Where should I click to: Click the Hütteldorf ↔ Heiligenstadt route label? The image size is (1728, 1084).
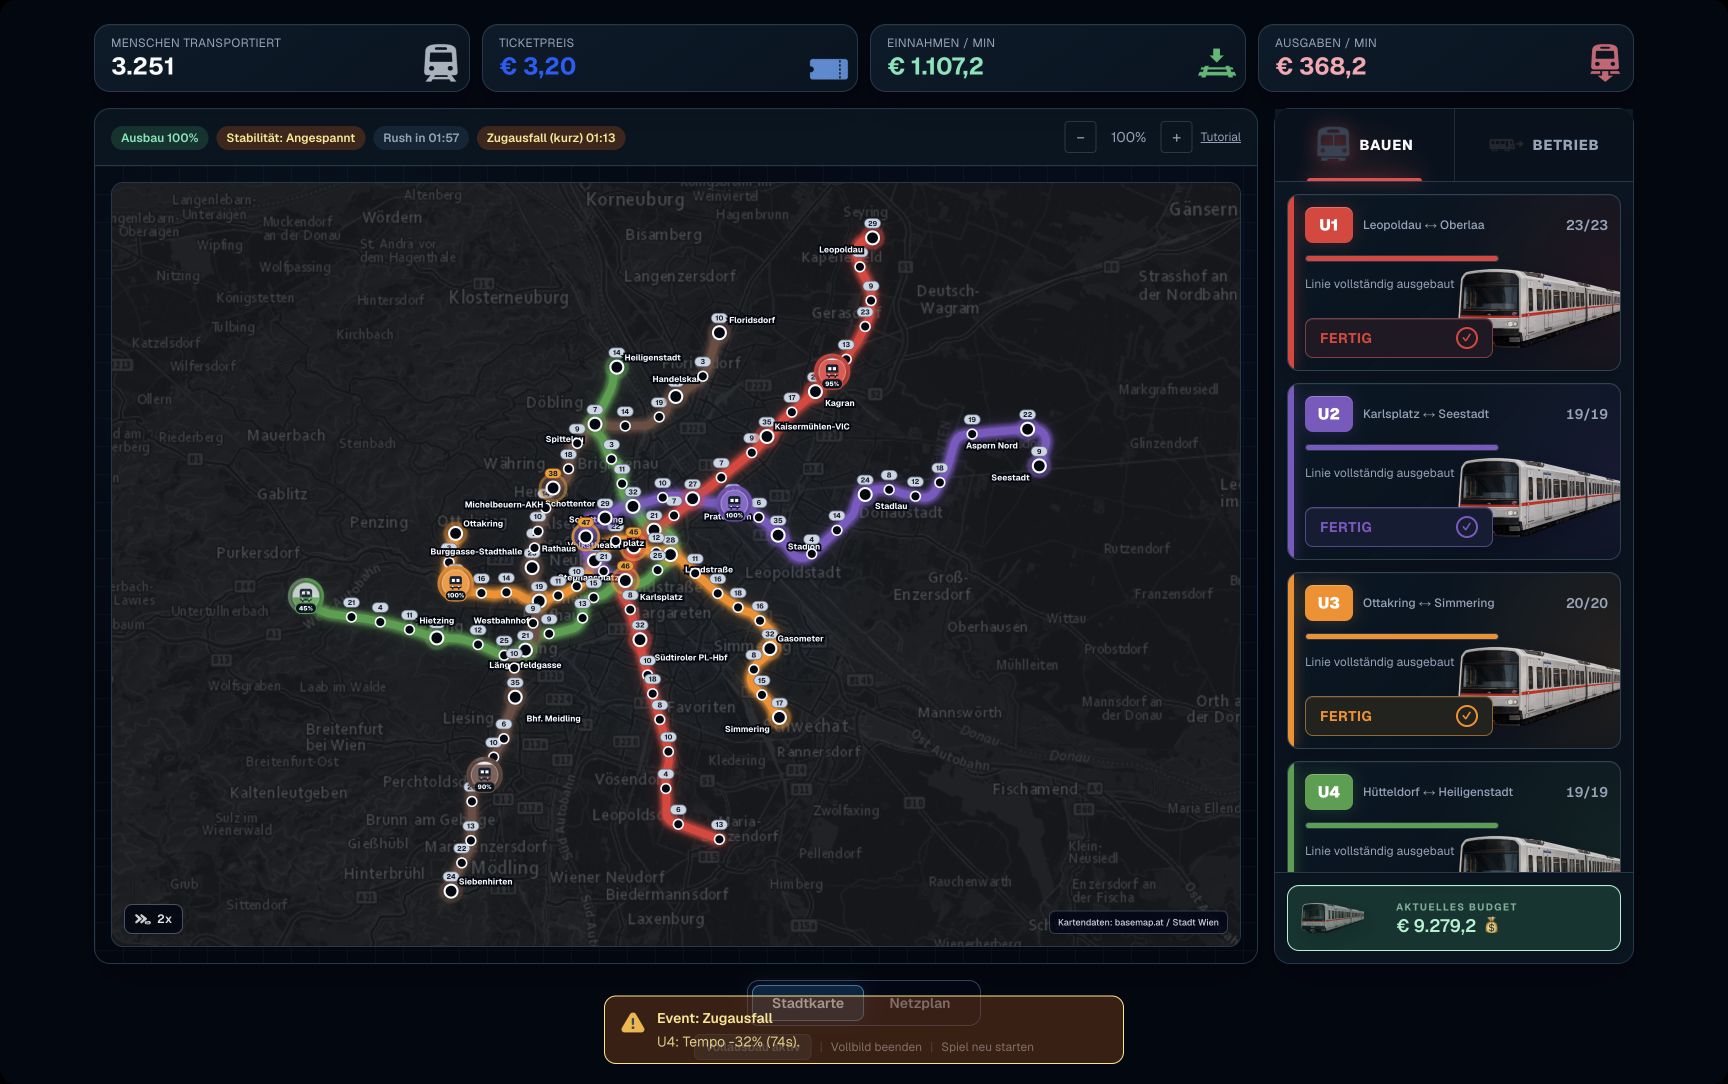1437,792
